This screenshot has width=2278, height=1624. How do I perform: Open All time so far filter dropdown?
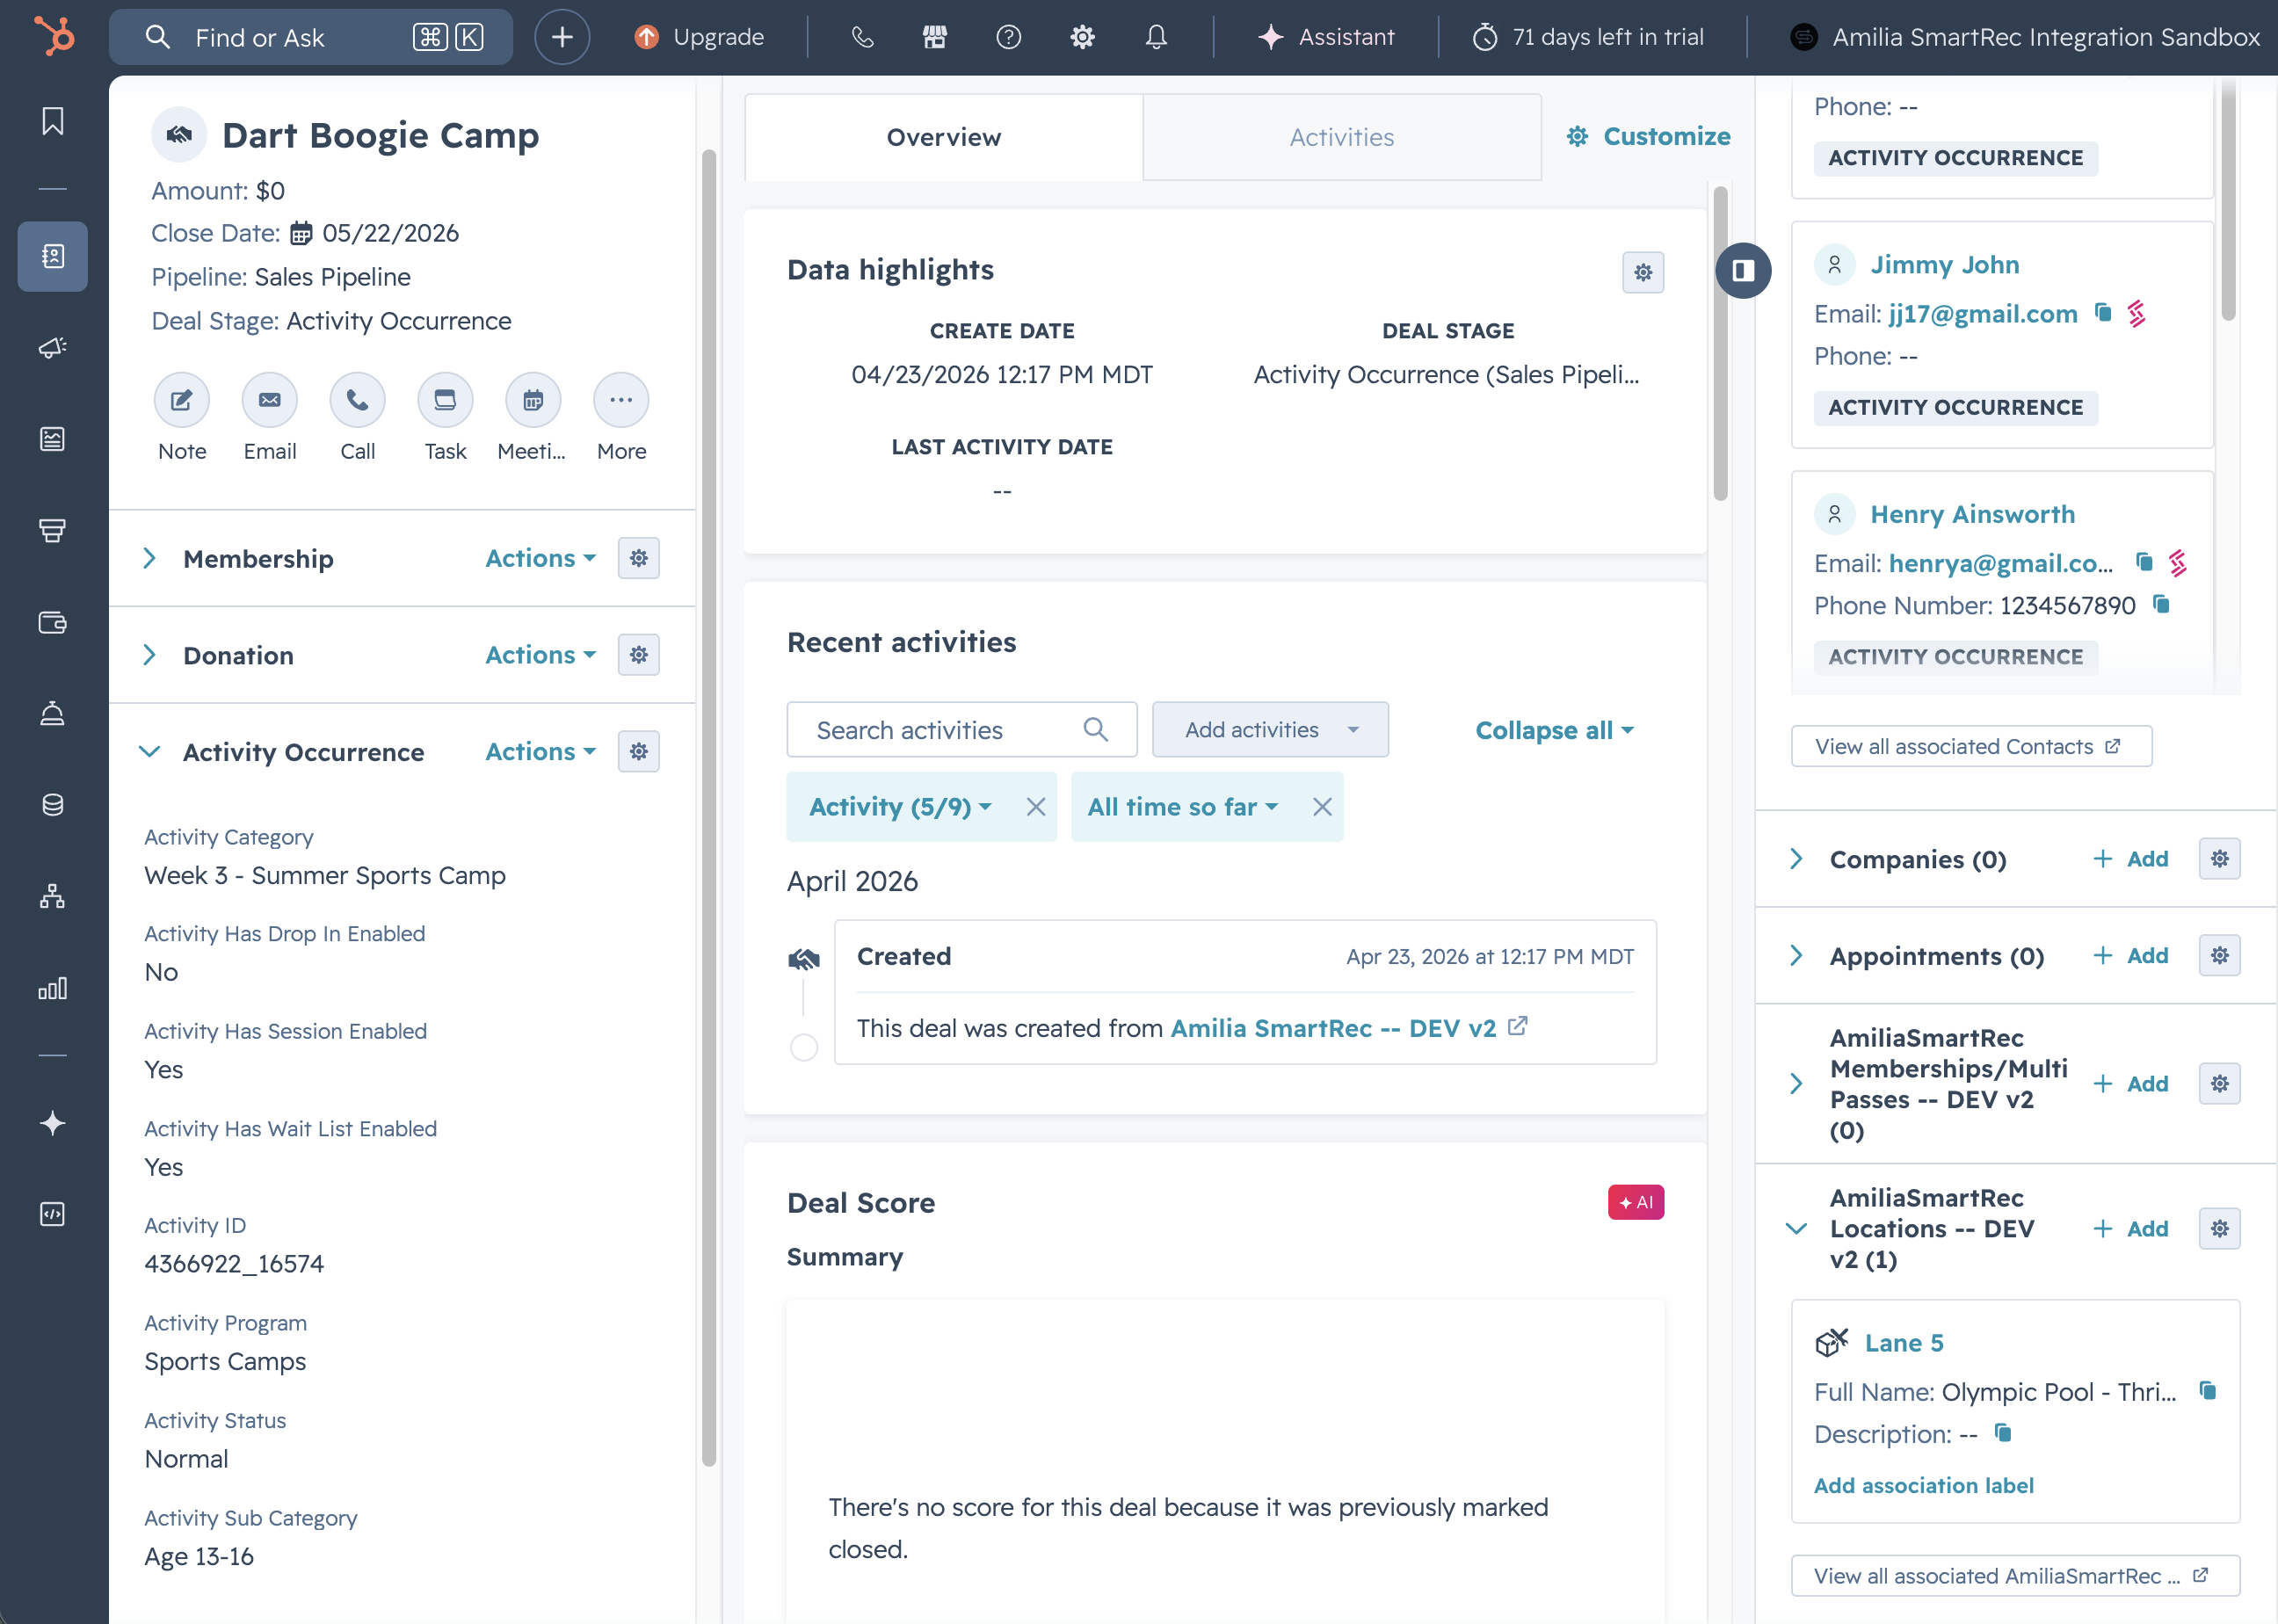[1183, 807]
